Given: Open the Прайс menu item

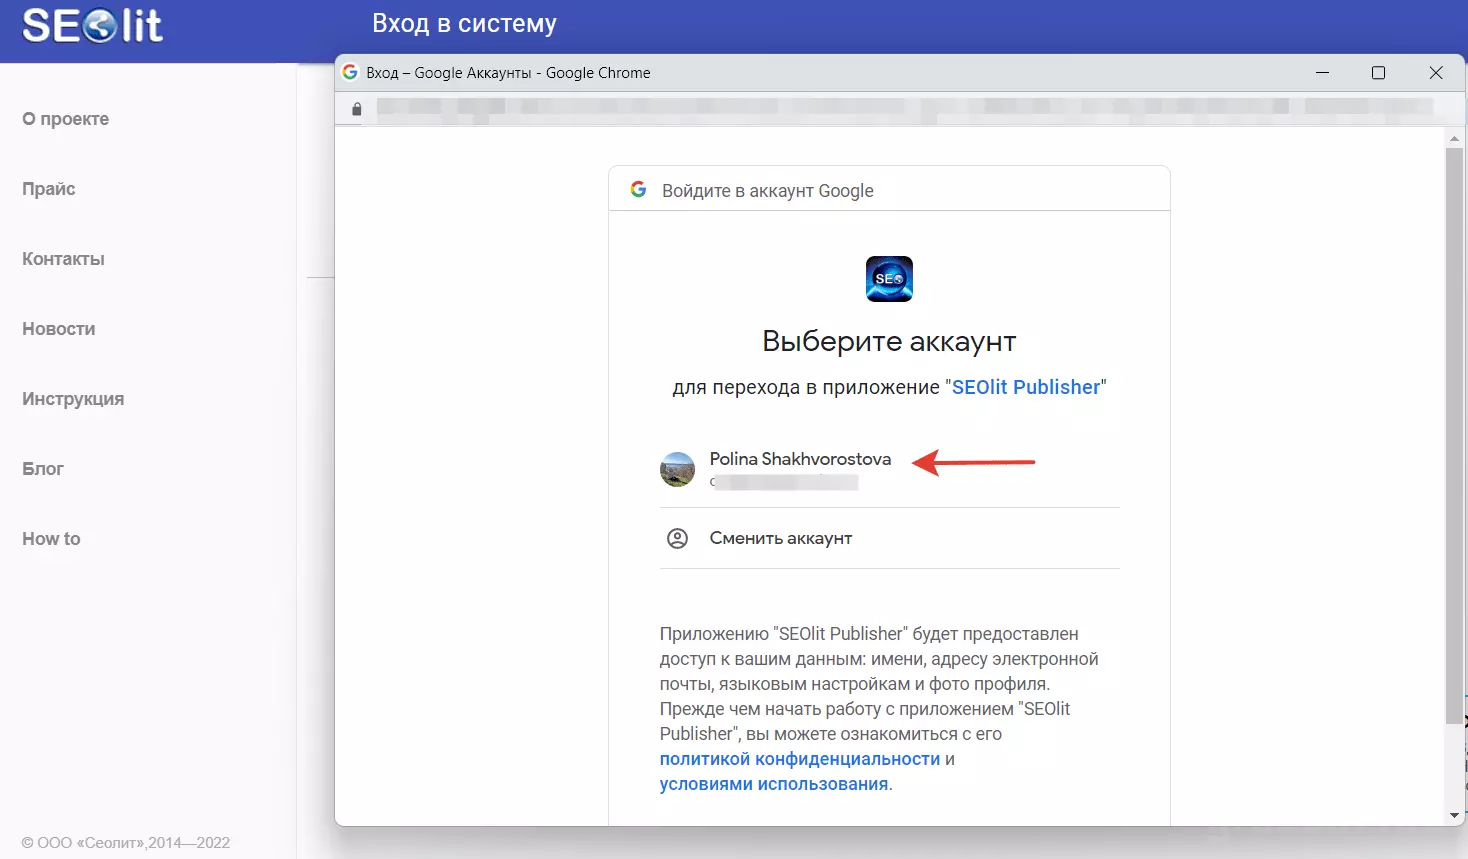Looking at the screenshot, I should [x=49, y=189].
